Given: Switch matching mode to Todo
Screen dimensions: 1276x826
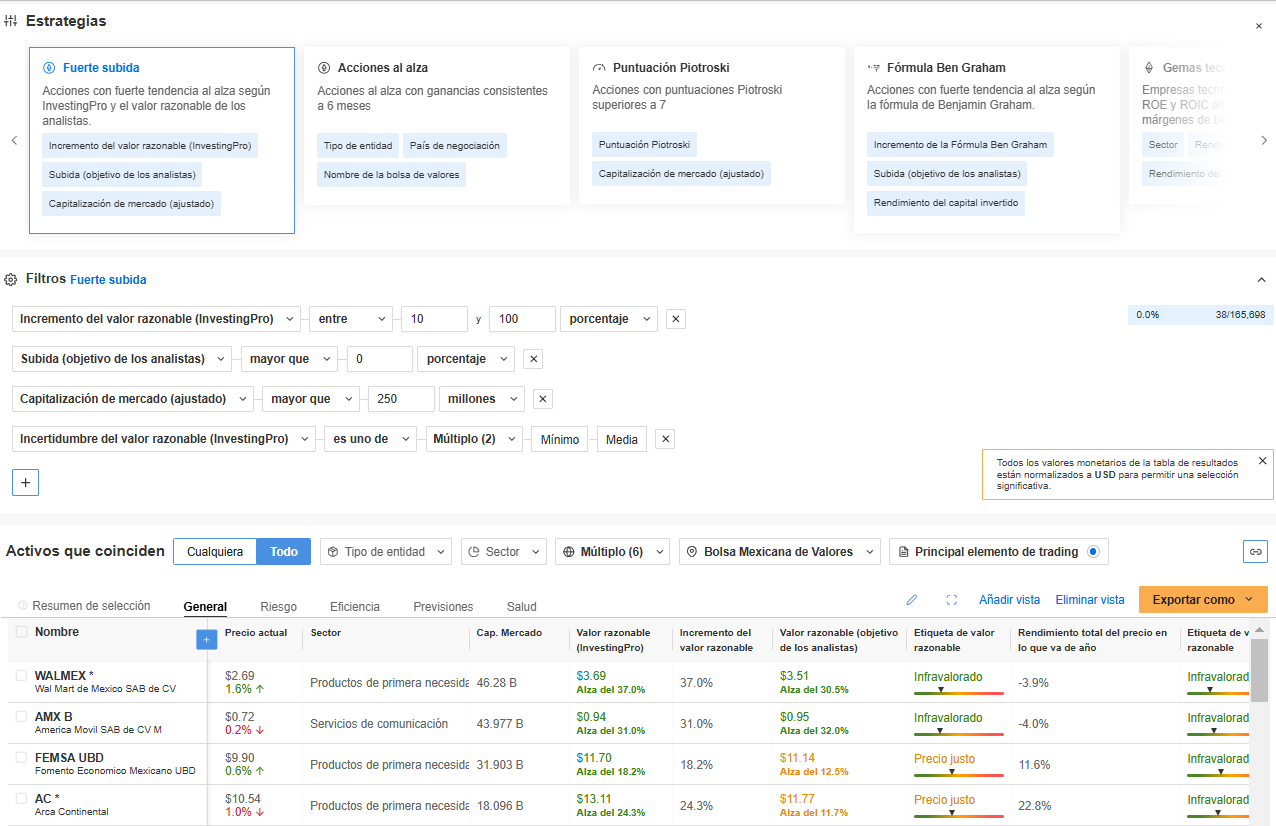Looking at the screenshot, I should coord(284,552).
